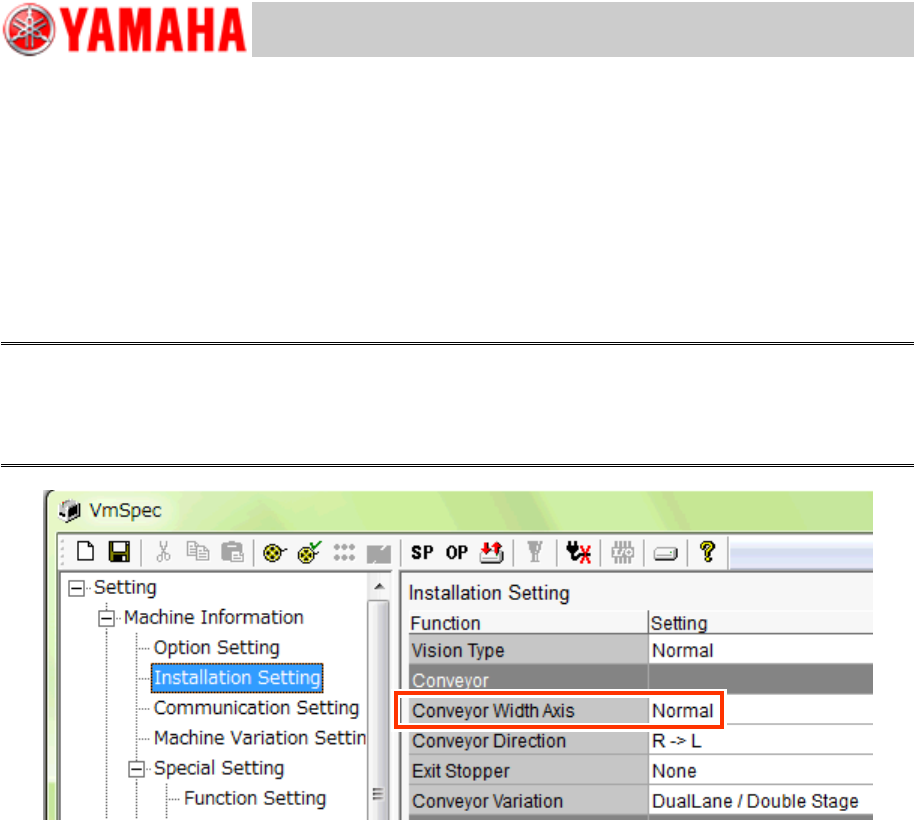Click the Copy icon in toolbar
Image resolution: width=914 pixels, height=820 pixels.
point(198,551)
